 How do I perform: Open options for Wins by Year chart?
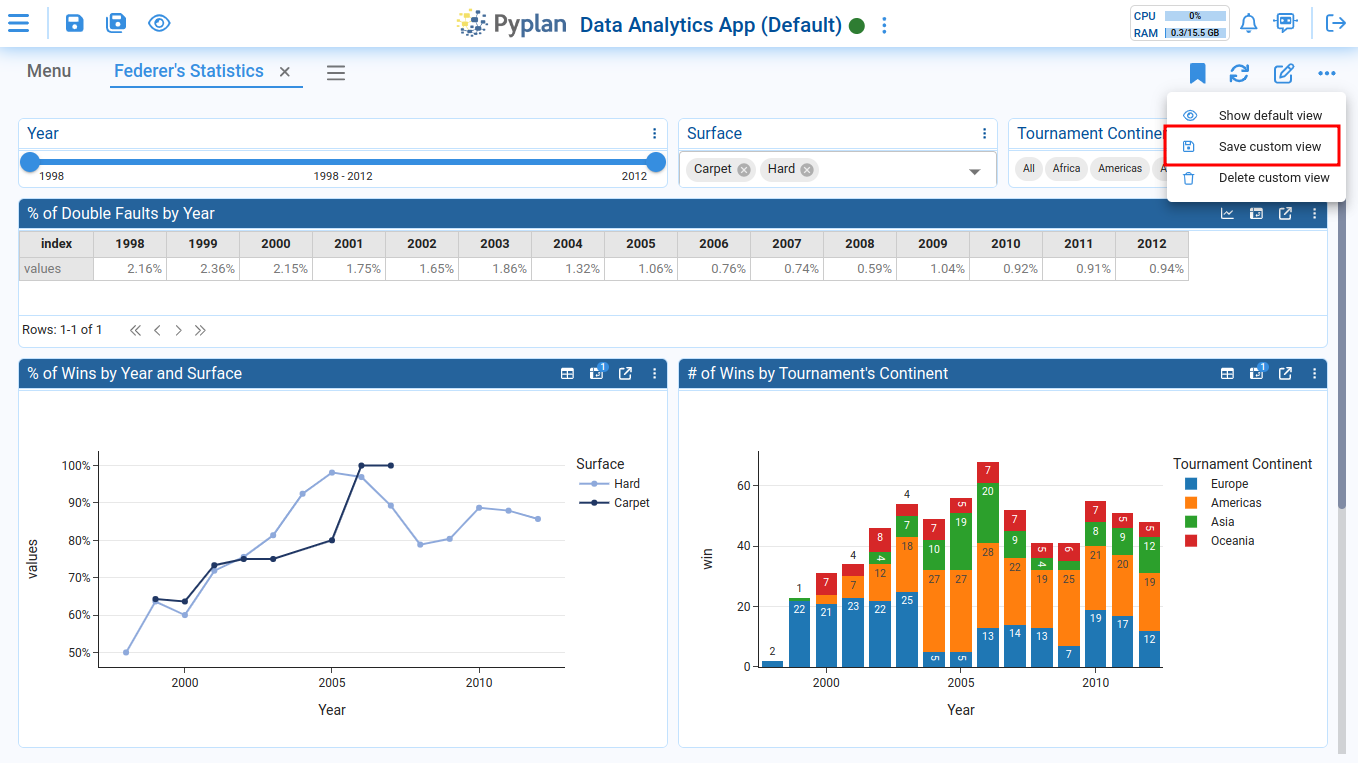point(655,373)
